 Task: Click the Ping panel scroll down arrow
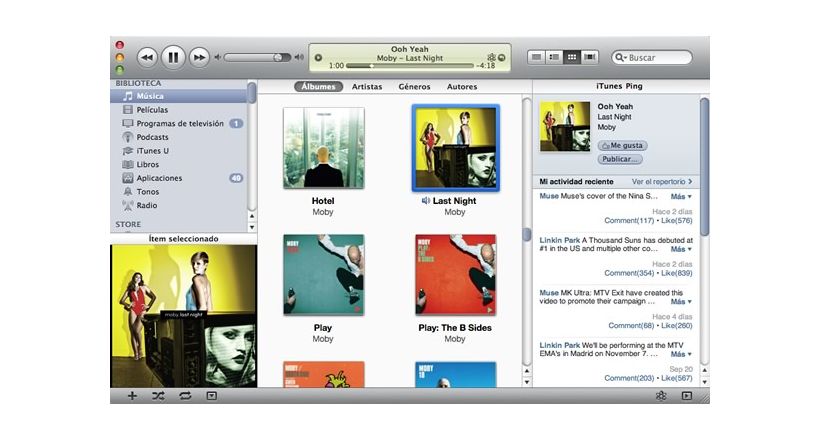pos(704,382)
